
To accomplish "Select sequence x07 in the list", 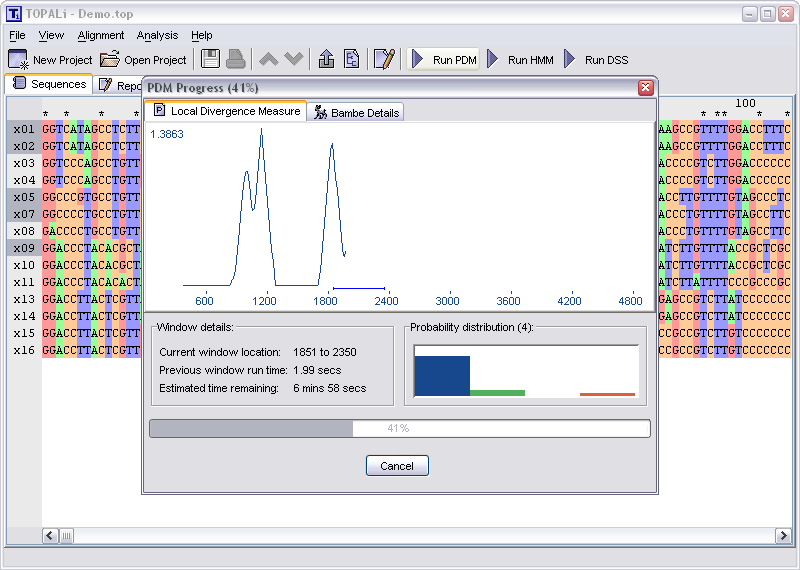I will (x=24, y=214).
